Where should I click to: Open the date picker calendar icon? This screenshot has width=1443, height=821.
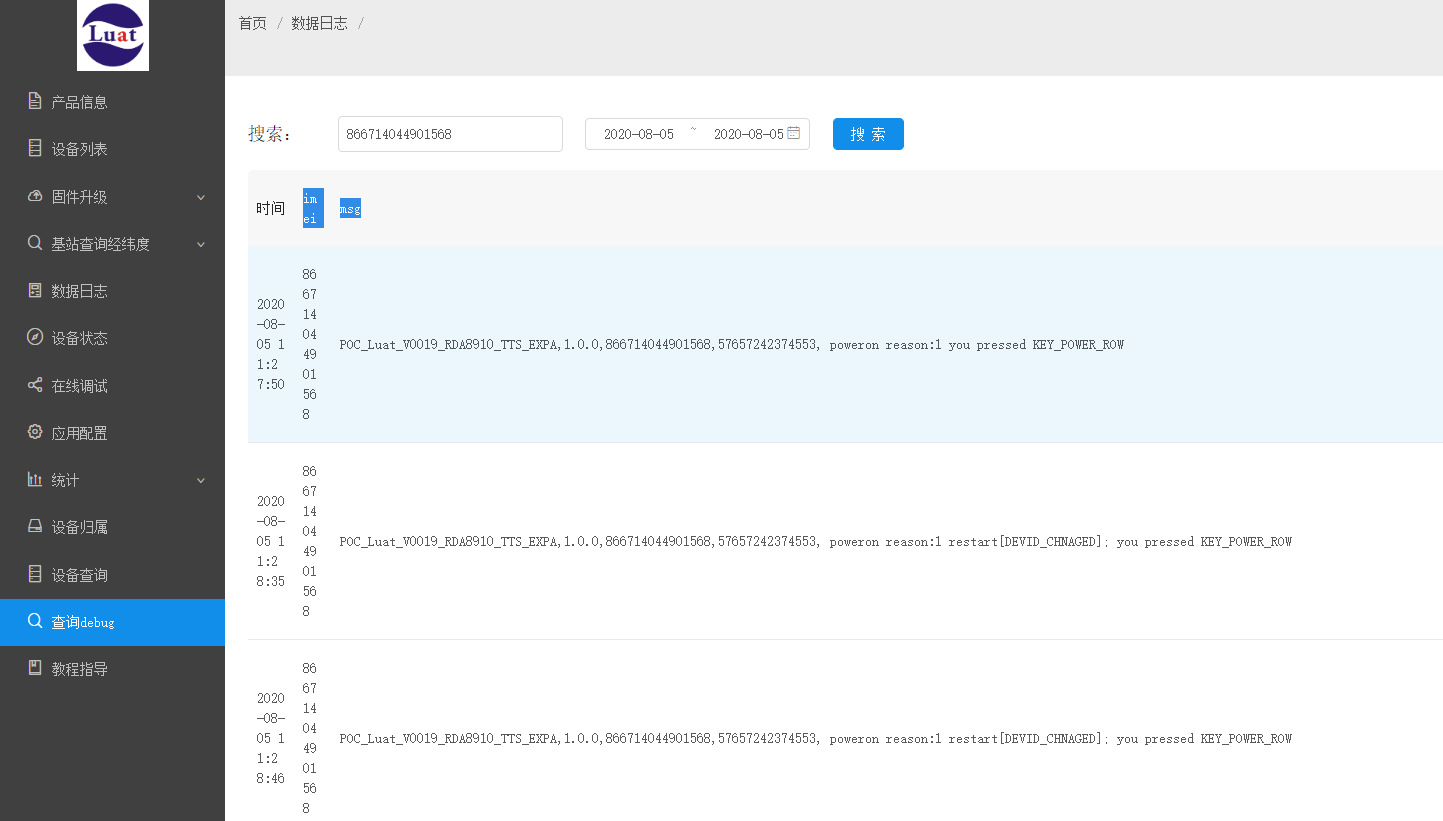tap(794, 133)
